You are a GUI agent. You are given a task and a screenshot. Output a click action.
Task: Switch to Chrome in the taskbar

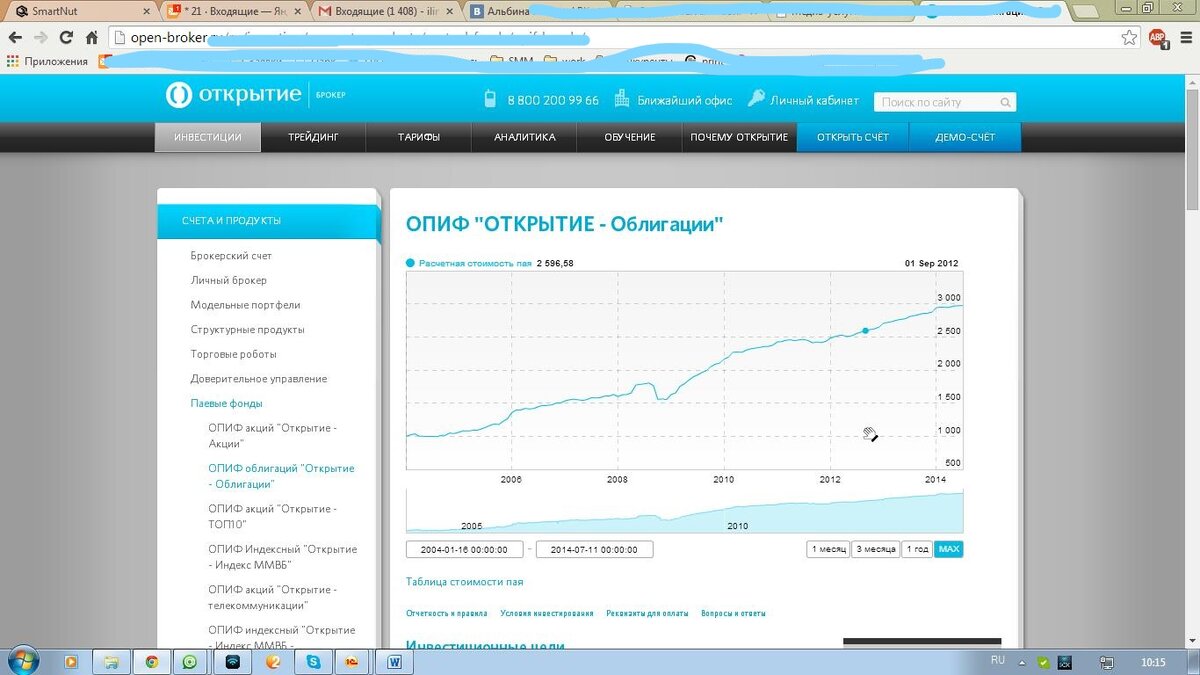[x=151, y=662]
